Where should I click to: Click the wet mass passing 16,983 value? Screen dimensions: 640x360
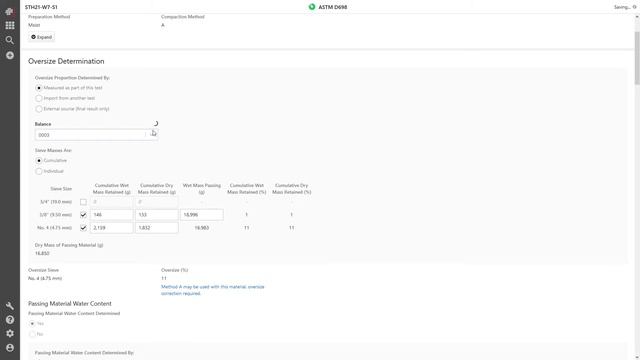202,228
